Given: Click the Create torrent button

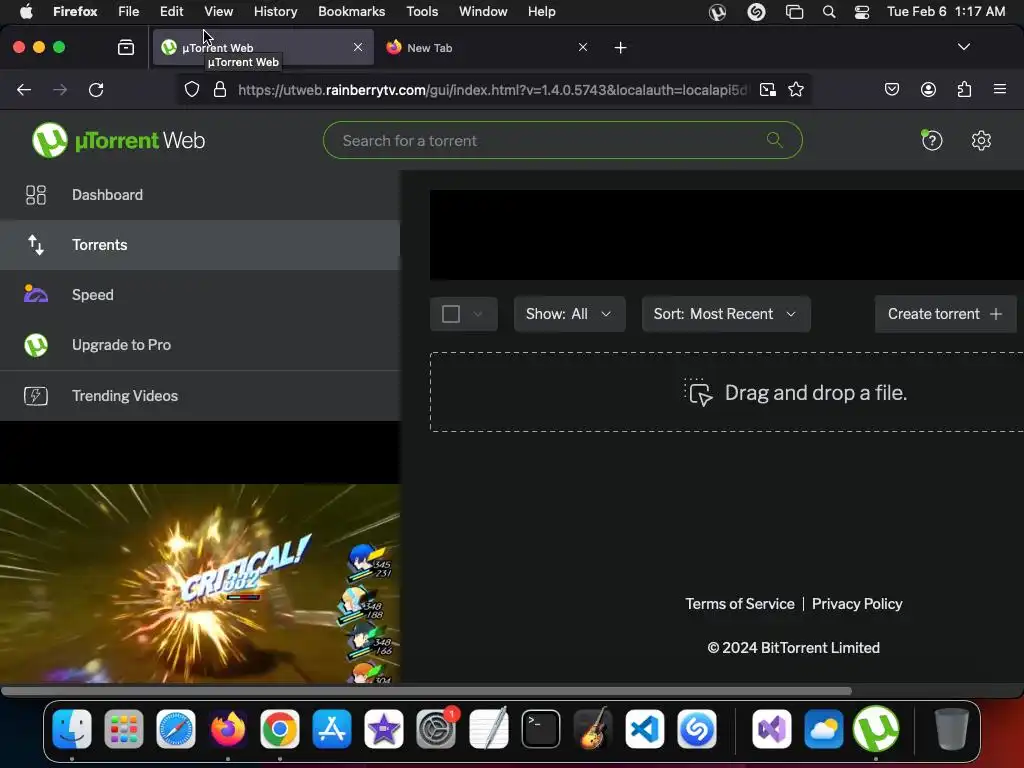Looking at the screenshot, I should pyautogui.click(x=945, y=314).
